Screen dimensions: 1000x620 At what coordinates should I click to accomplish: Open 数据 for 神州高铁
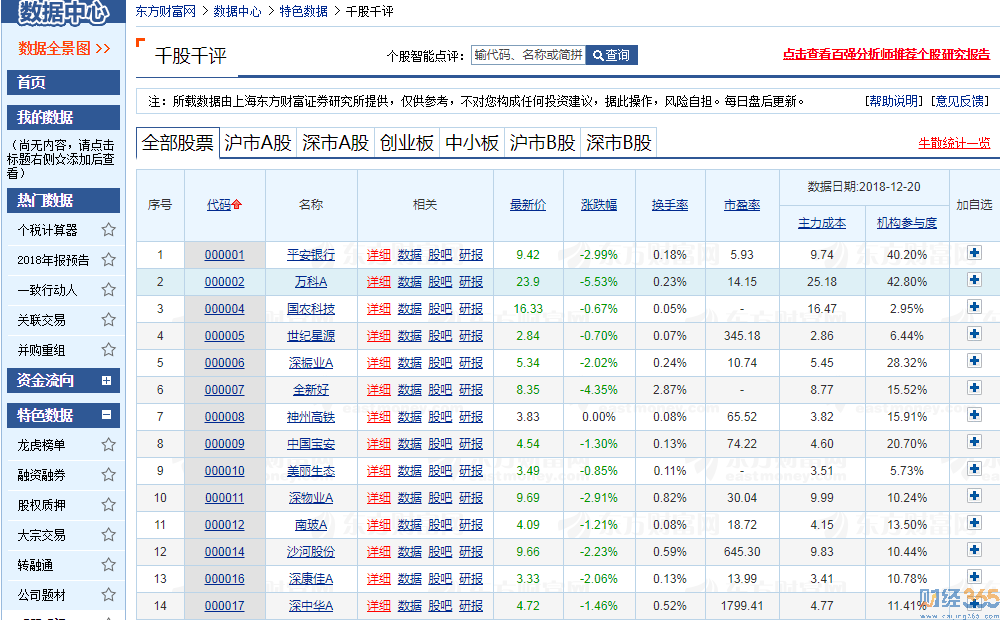click(409, 417)
